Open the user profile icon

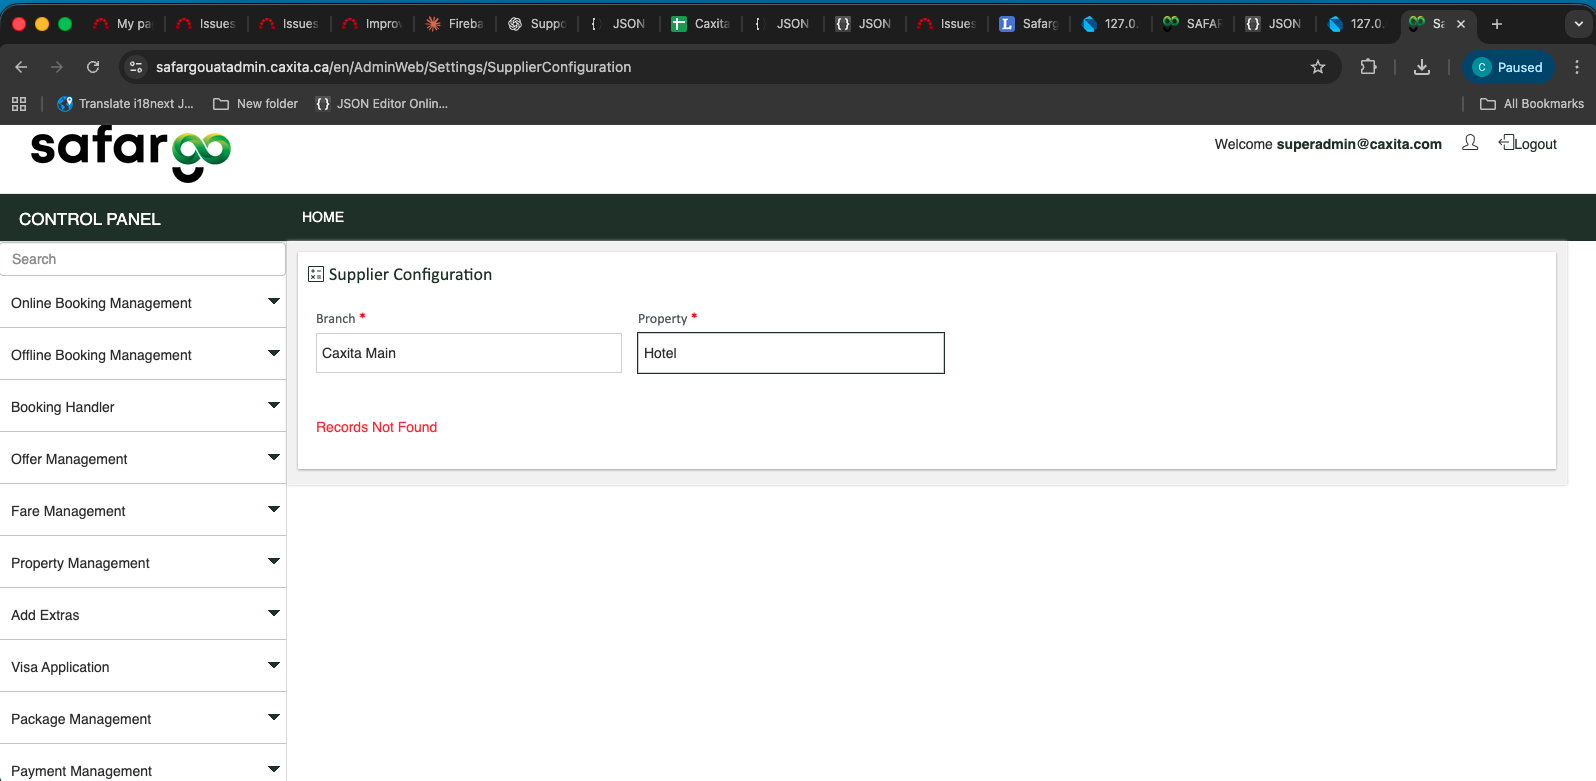[1469, 143]
